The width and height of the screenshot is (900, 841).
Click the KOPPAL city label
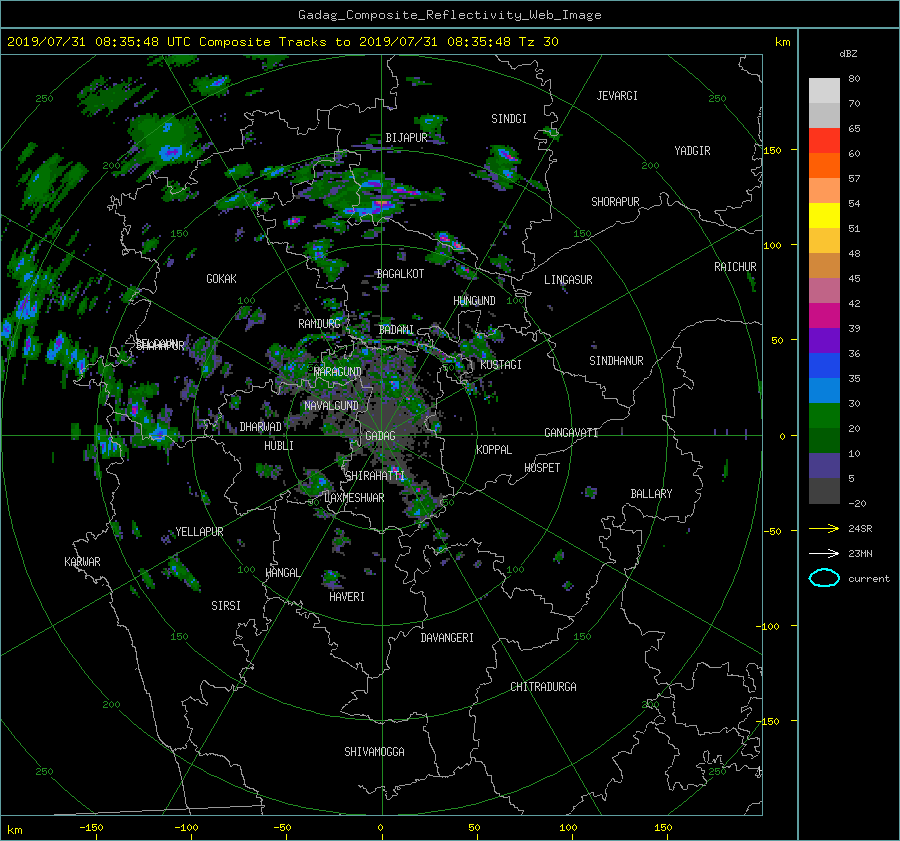494,450
